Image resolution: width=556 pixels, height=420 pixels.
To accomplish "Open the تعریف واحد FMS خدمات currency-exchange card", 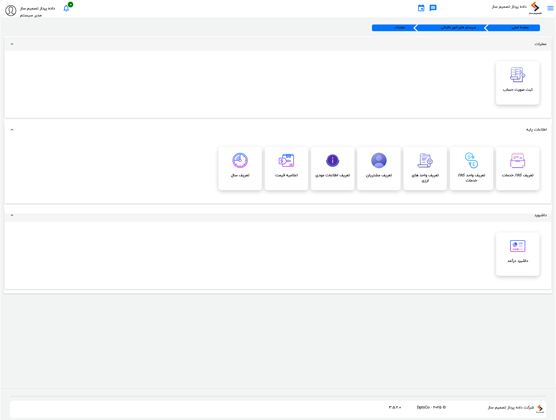I will tap(471, 168).
